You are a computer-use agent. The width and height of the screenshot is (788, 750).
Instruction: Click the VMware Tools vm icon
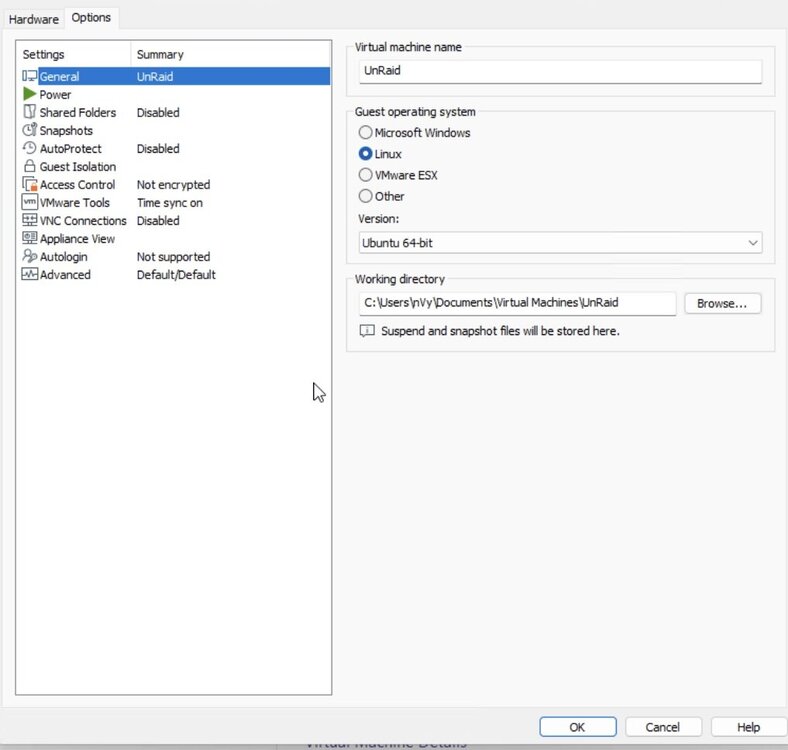tap(30, 202)
